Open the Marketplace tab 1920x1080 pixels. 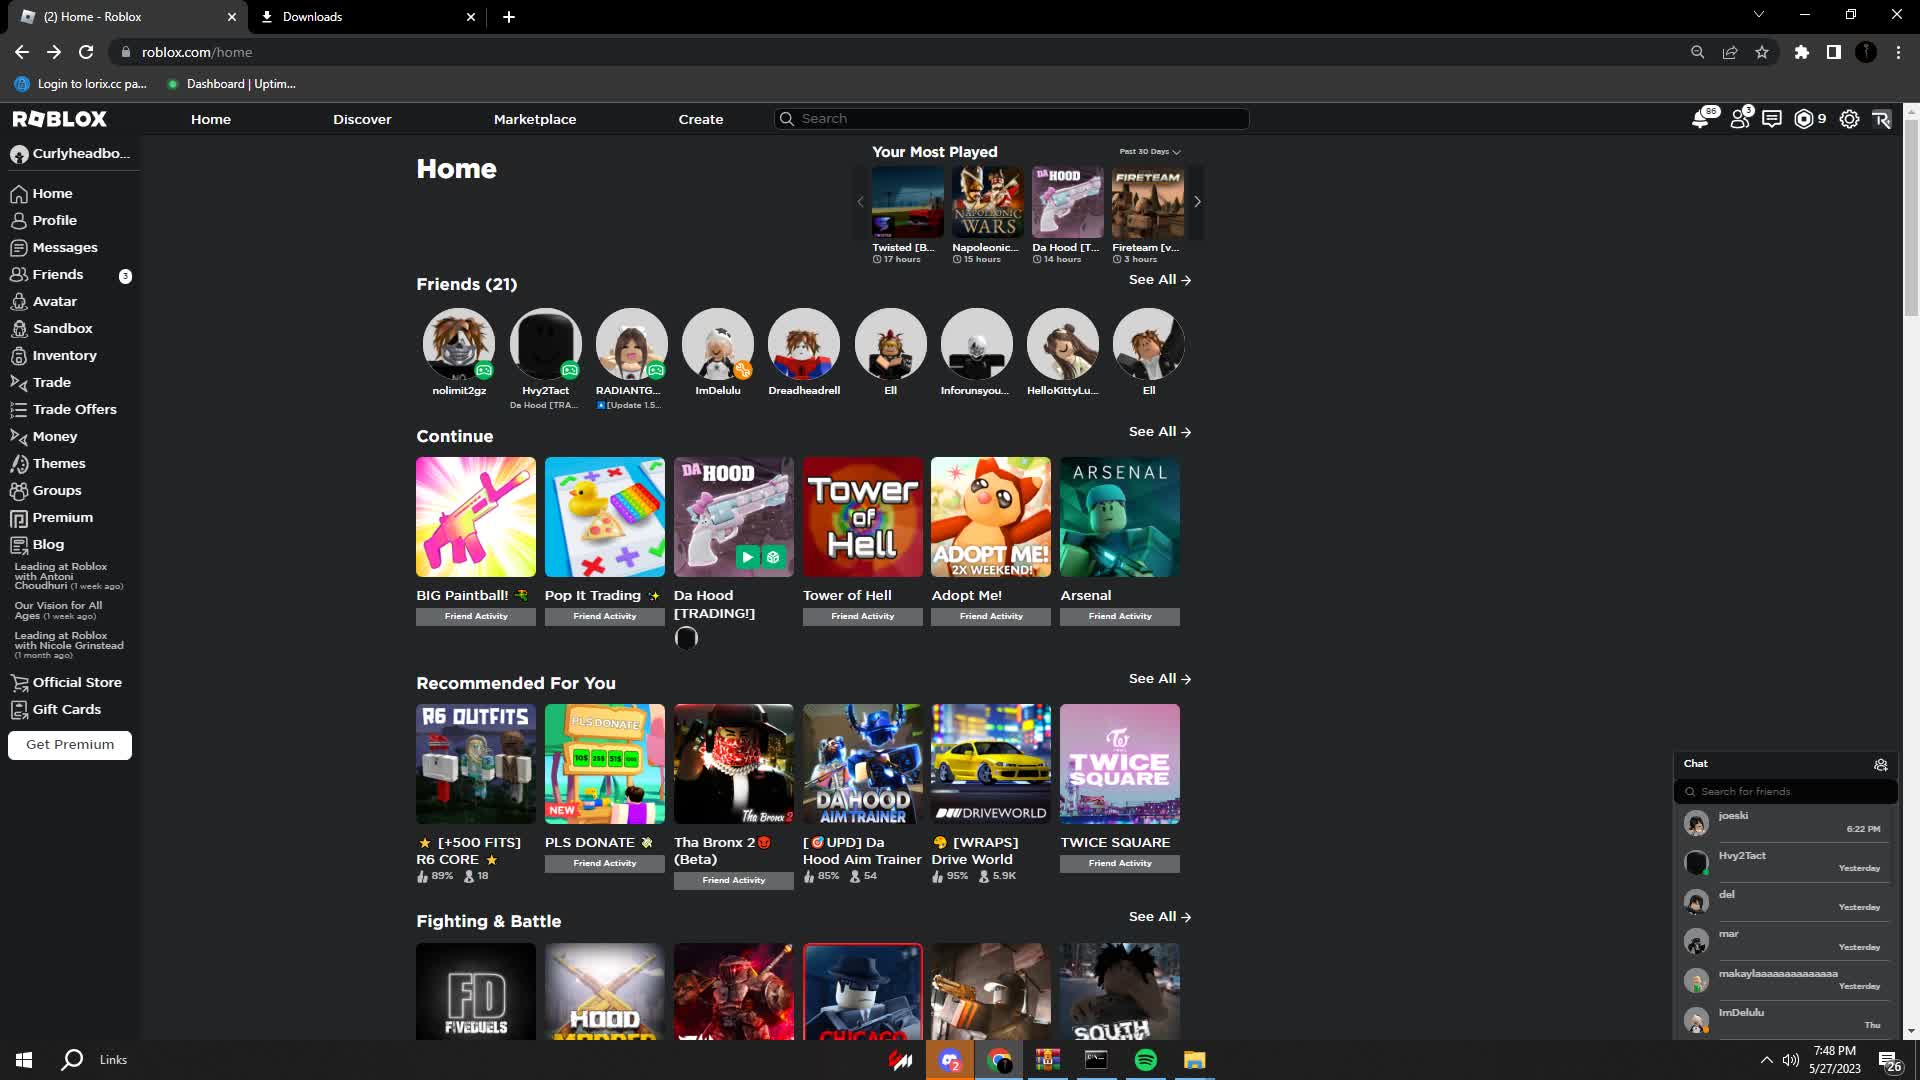535,119
